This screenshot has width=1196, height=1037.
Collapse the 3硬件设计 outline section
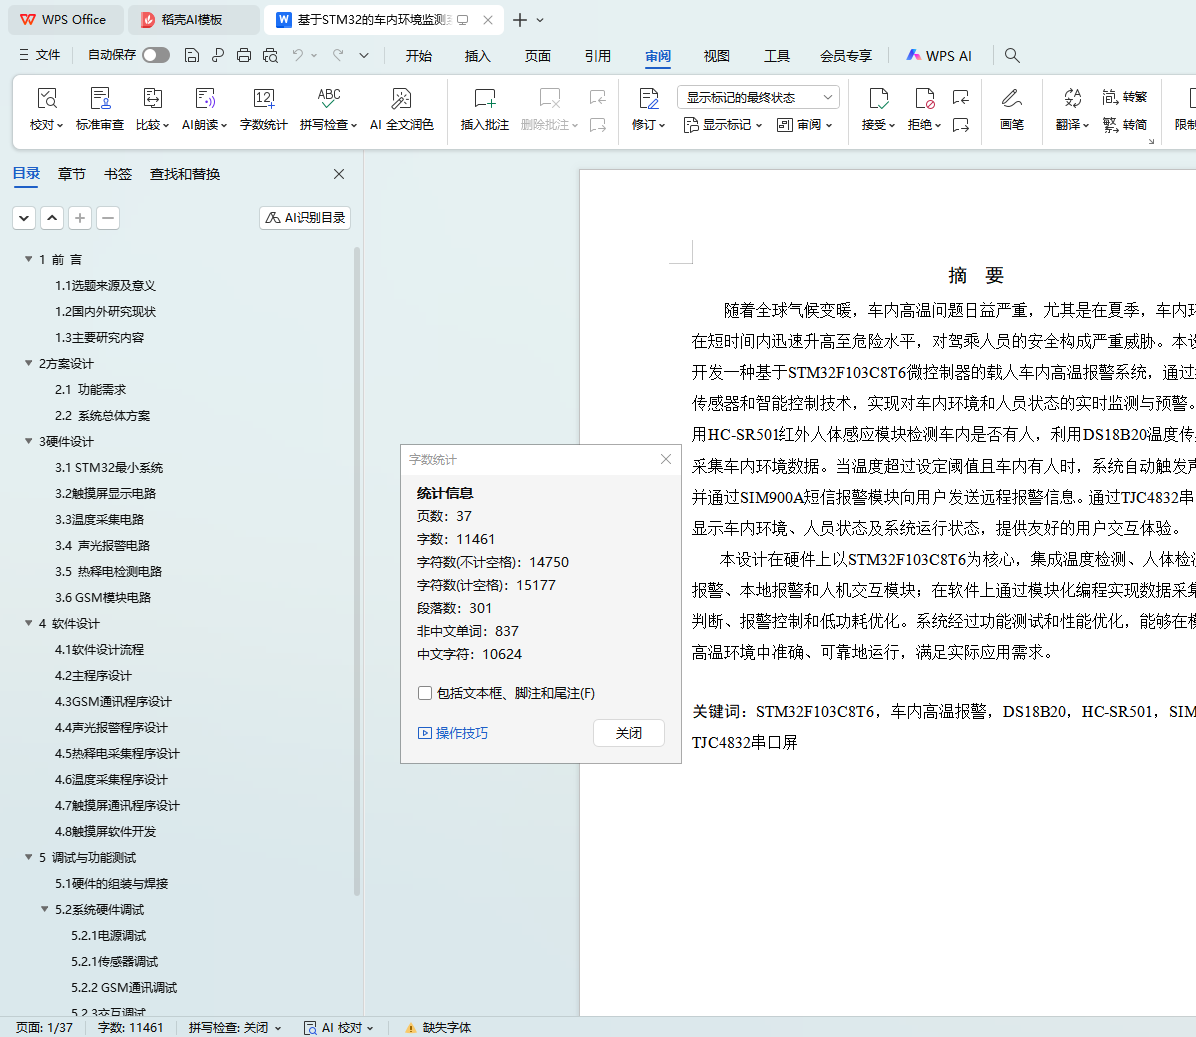[29, 441]
